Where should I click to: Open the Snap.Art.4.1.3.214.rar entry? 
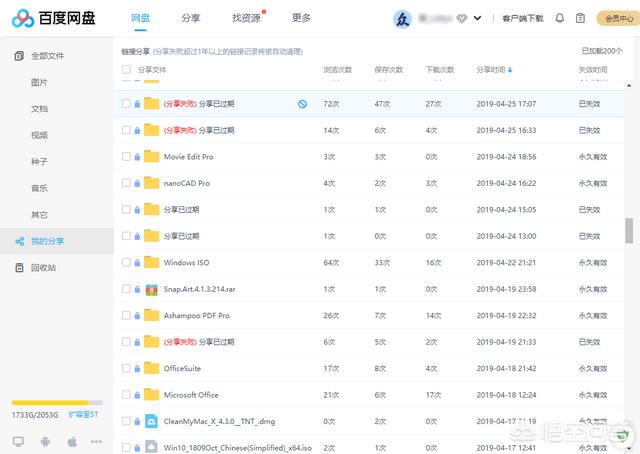(x=200, y=289)
